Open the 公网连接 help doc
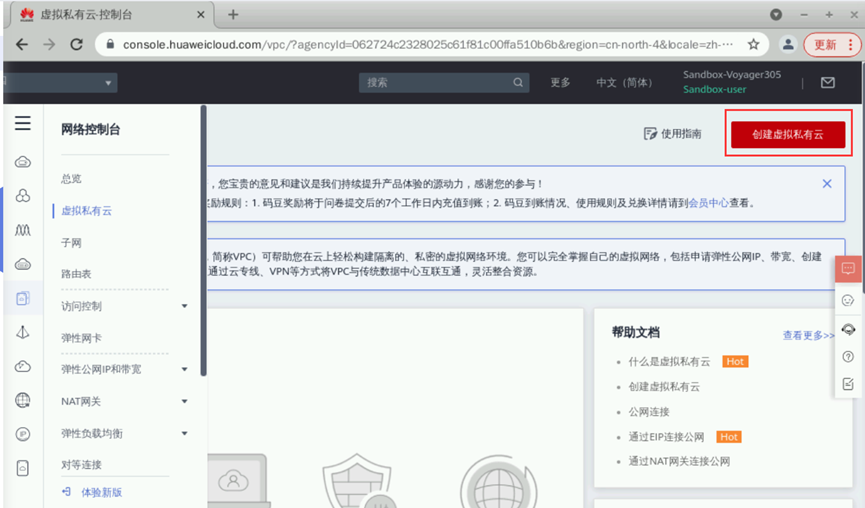The width and height of the screenshot is (865, 508). coord(649,412)
